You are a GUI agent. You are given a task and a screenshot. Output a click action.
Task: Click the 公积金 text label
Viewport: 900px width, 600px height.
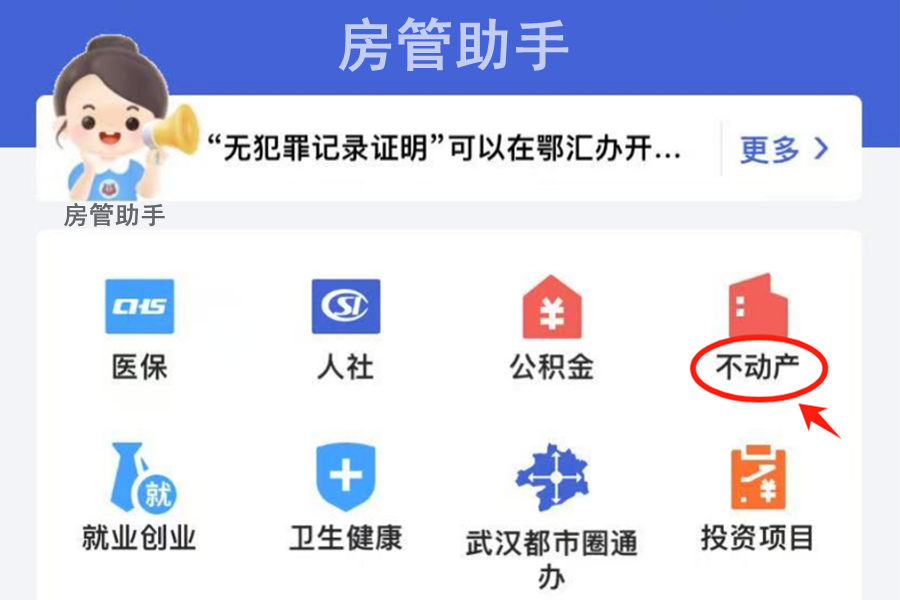click(552, 366)
